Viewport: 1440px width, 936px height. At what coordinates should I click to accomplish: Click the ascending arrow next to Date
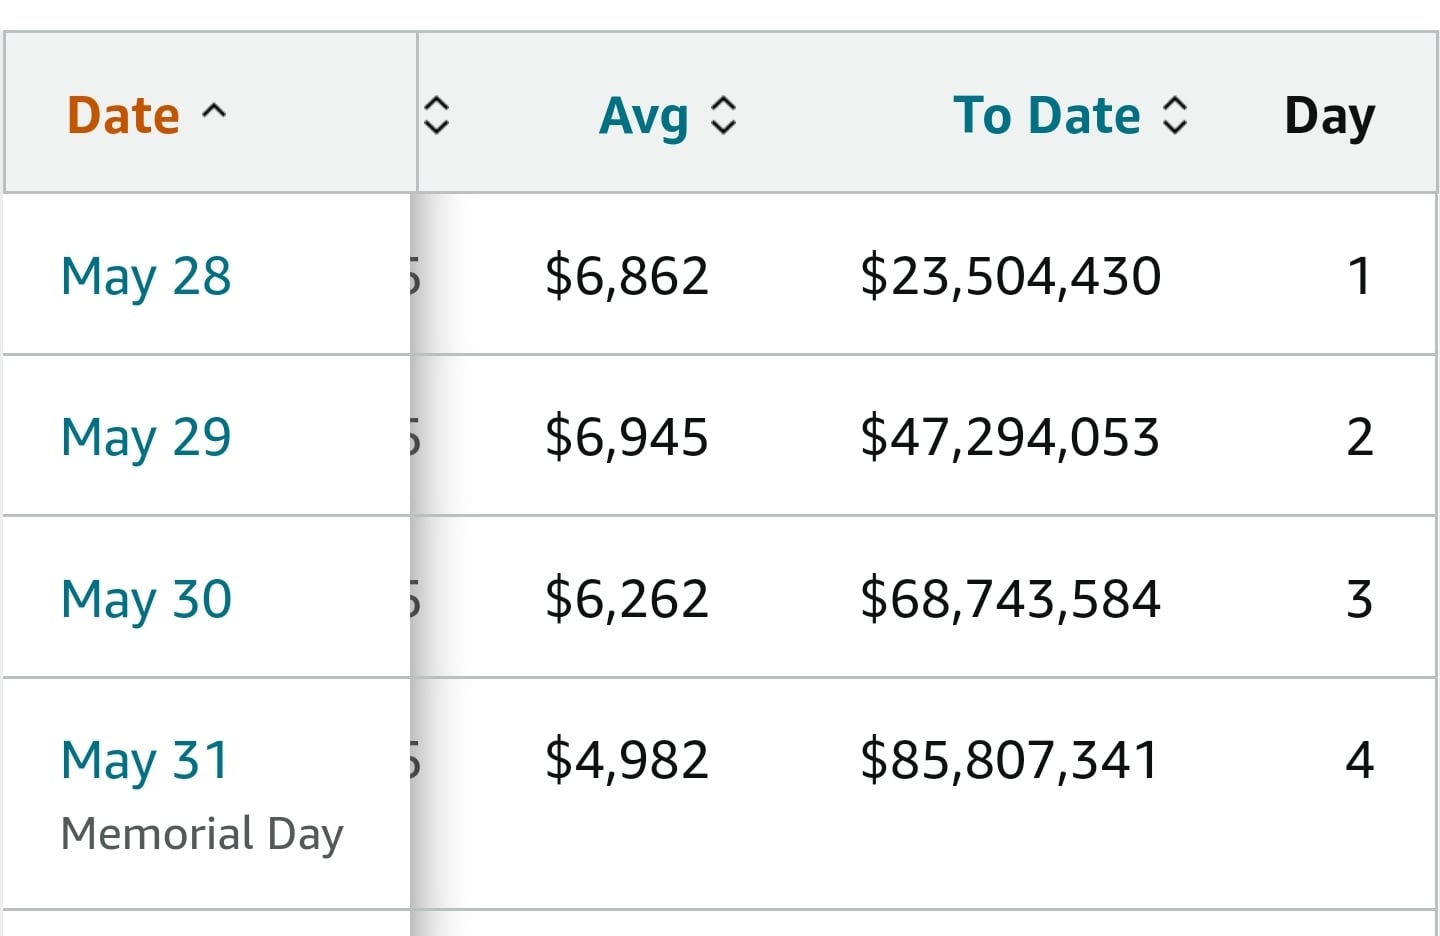(214, 111)
